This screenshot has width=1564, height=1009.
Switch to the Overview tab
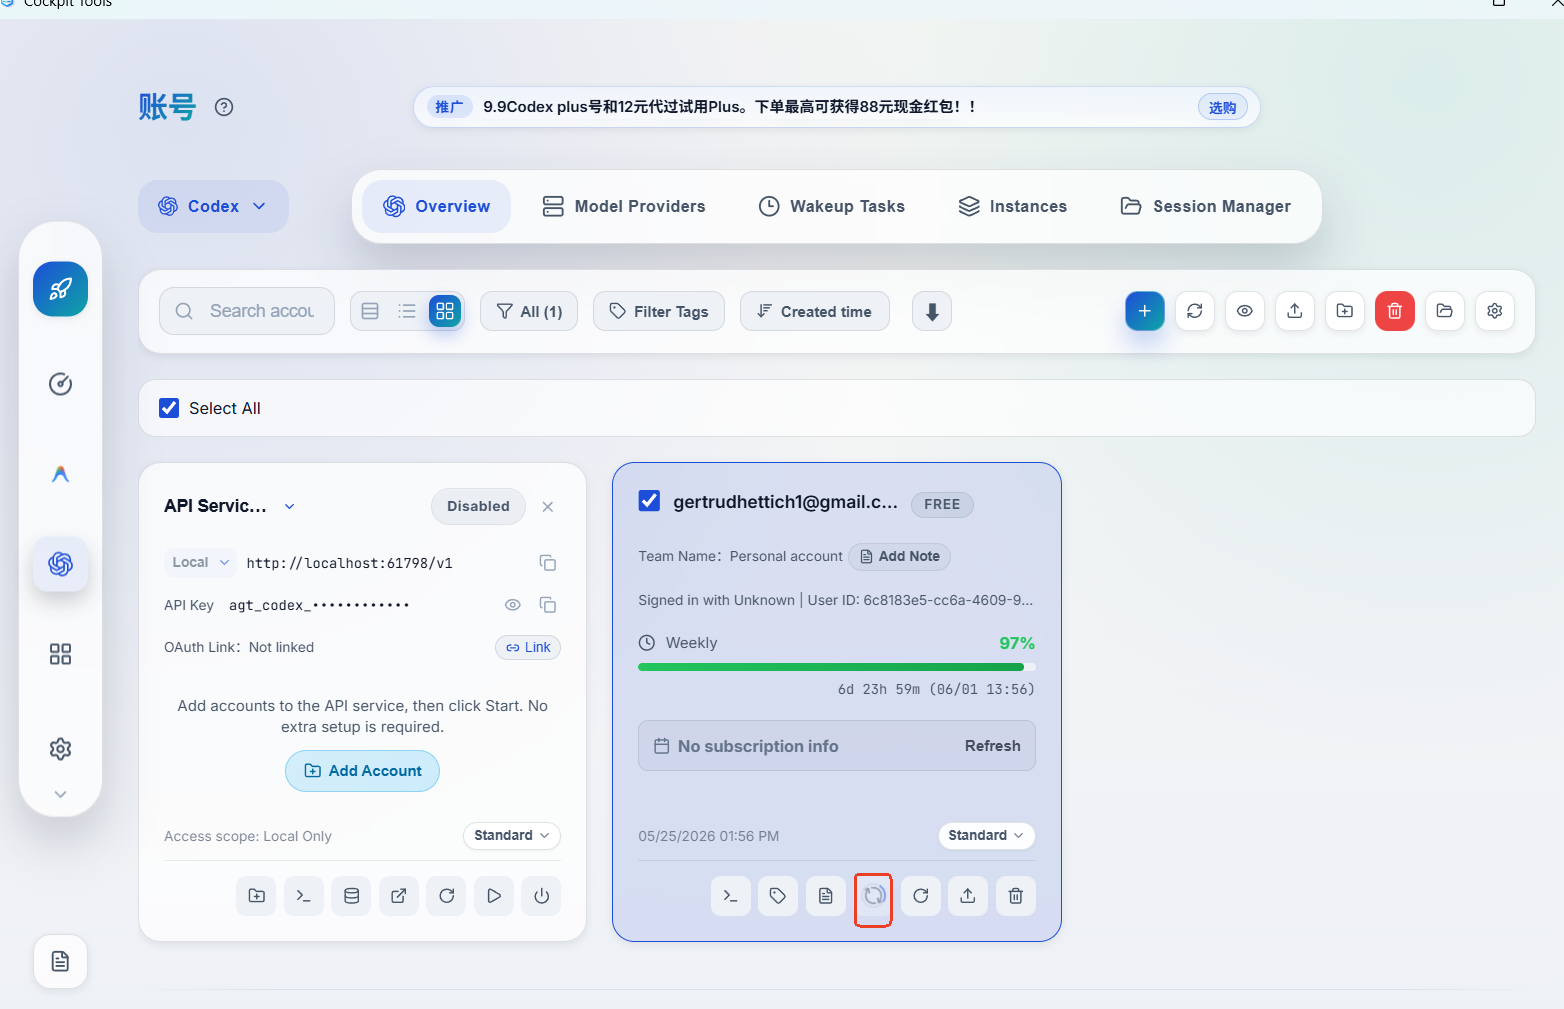[437, 206]
